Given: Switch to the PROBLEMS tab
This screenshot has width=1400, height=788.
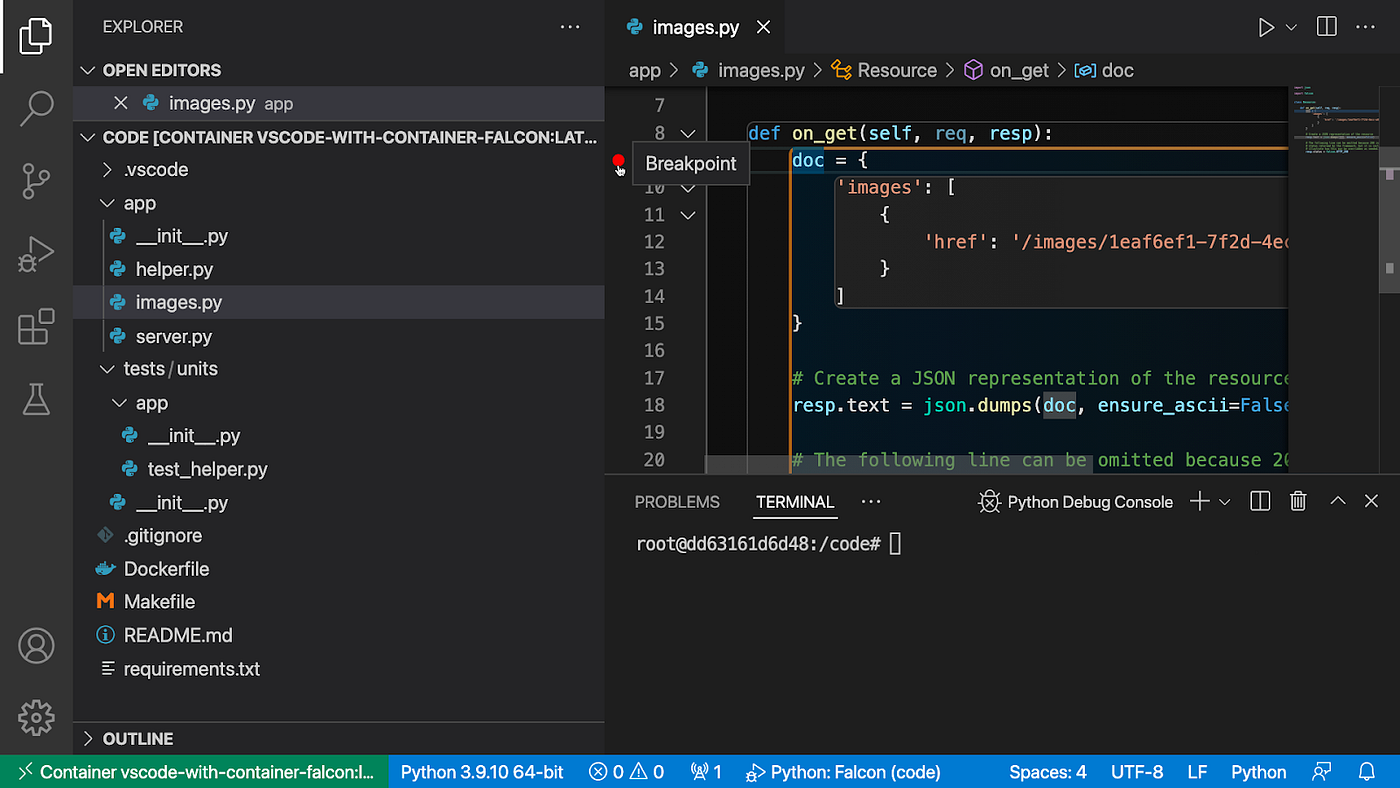Looking at the screenshot, I should pos(677,502).
